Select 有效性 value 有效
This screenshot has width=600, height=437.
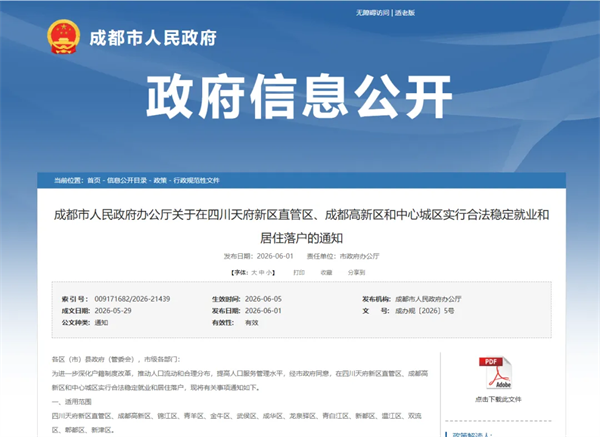pyautogui.click(x=252, y=323)
